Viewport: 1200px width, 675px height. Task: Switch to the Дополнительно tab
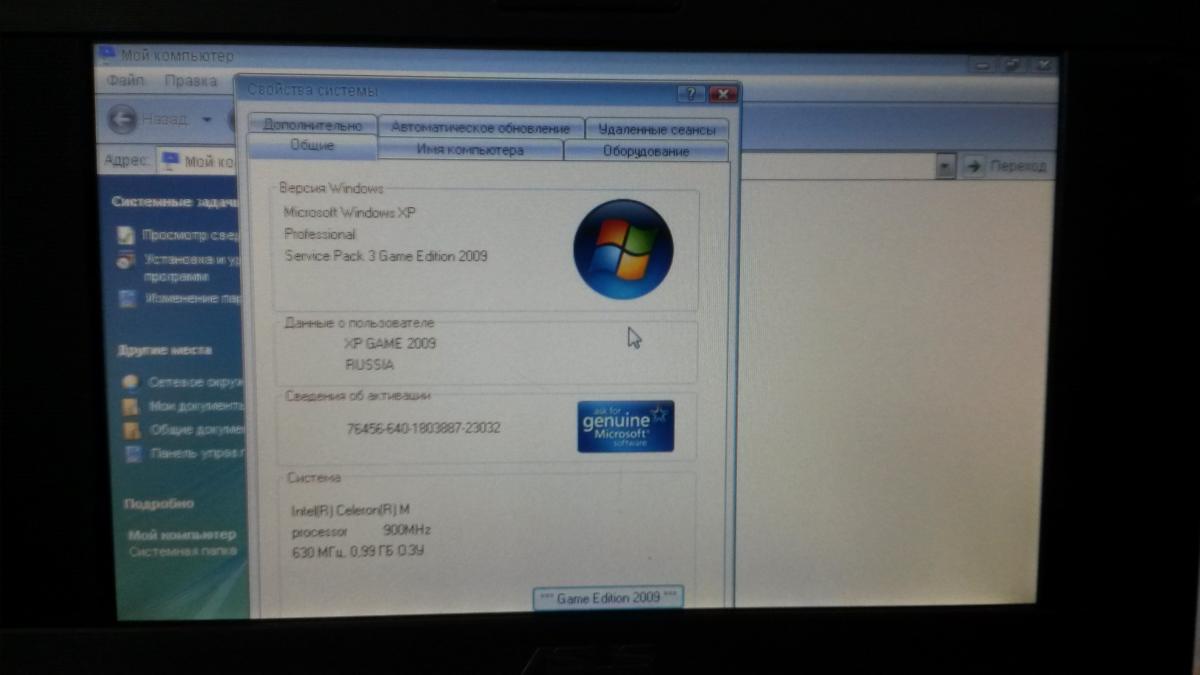coord(312,126)
